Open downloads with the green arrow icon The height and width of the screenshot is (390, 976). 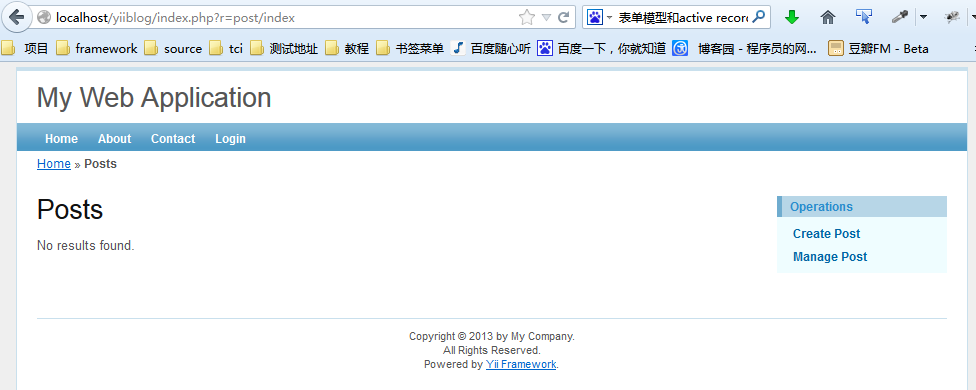[792, 17]
